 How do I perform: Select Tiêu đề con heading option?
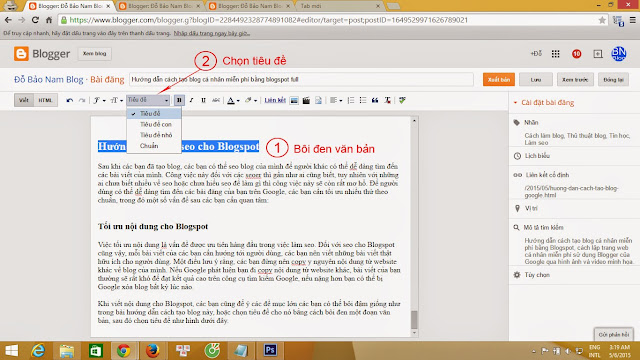154,124
